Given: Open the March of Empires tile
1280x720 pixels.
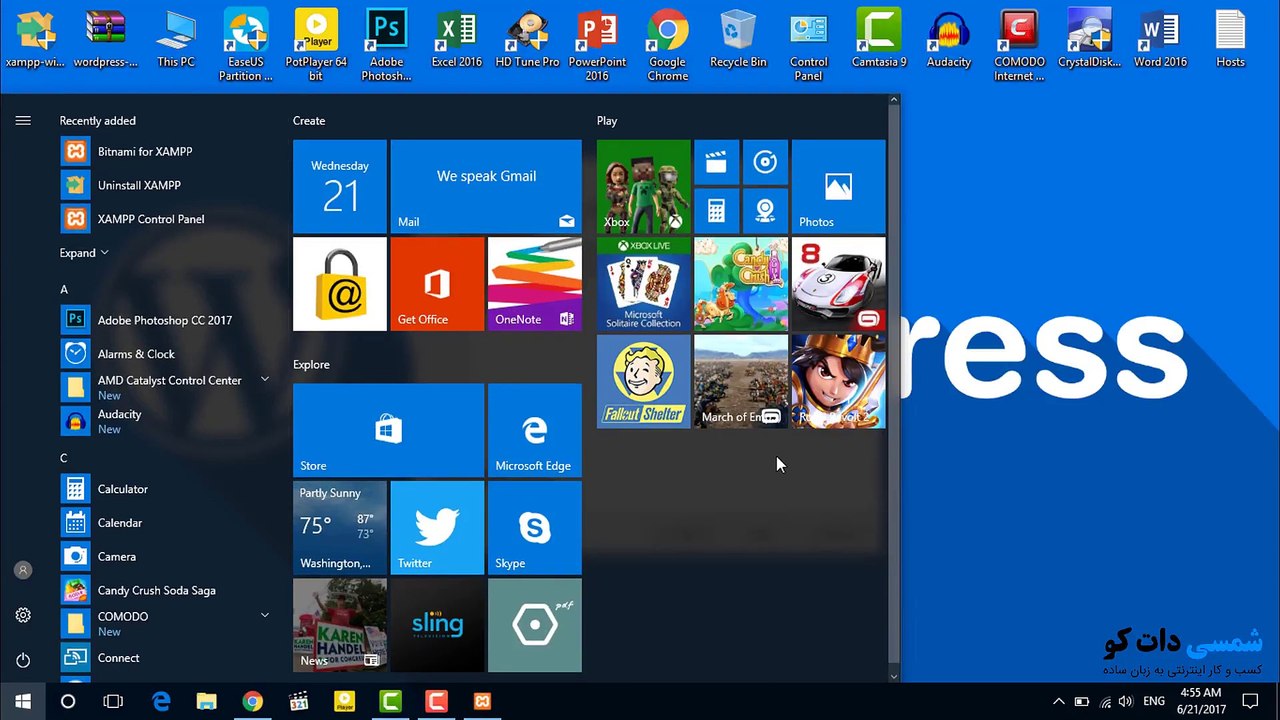Looking at the screenshot, I should [741, 381].
